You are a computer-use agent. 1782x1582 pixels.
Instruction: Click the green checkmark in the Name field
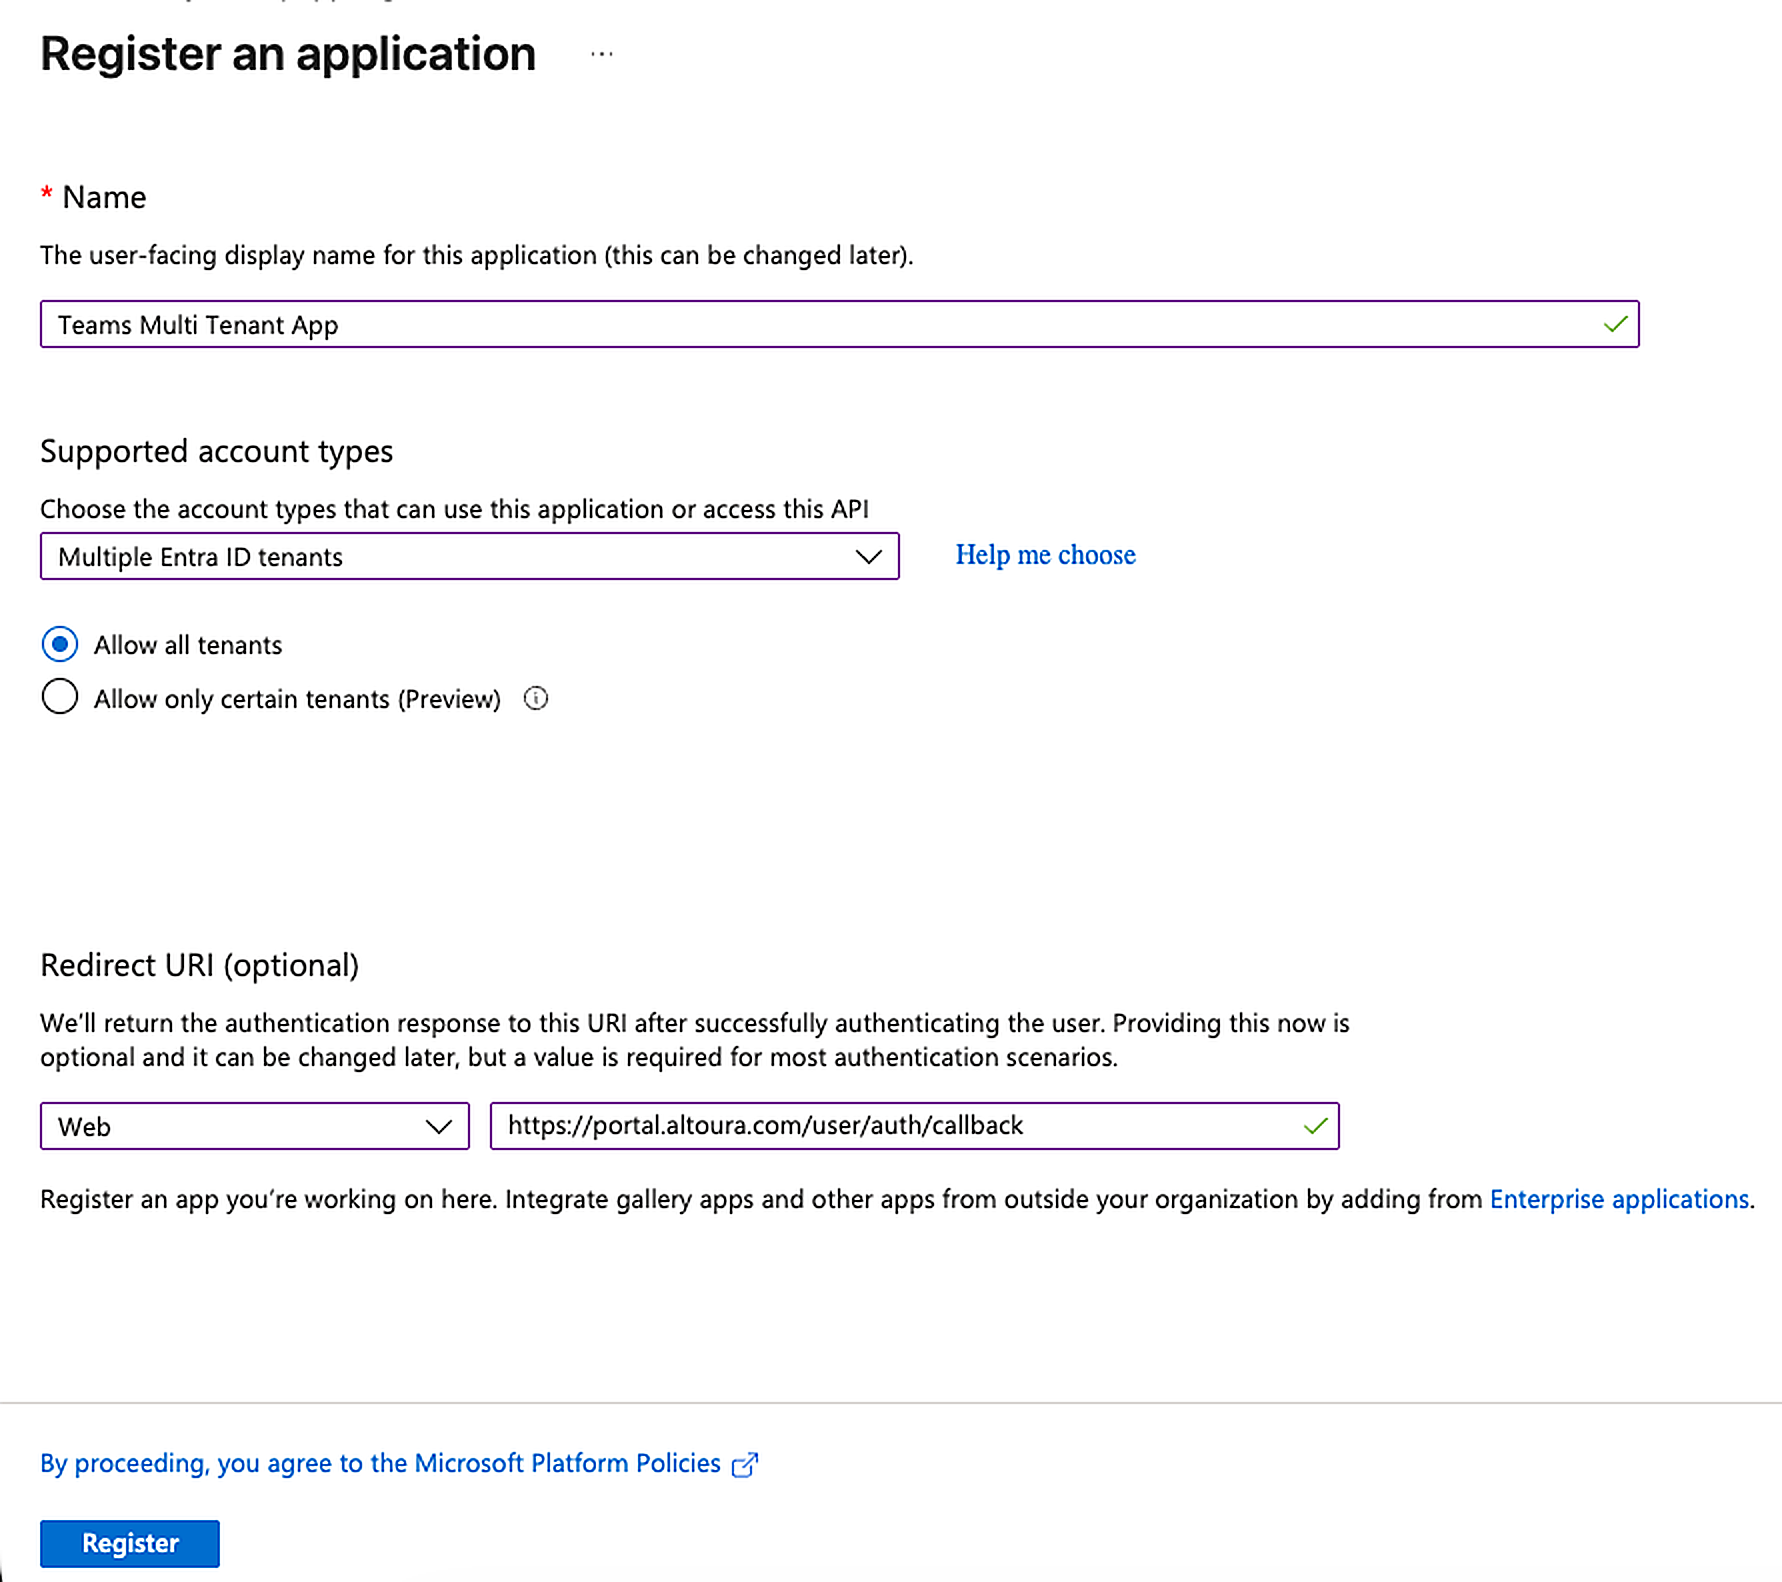[x=1615, y=324]
